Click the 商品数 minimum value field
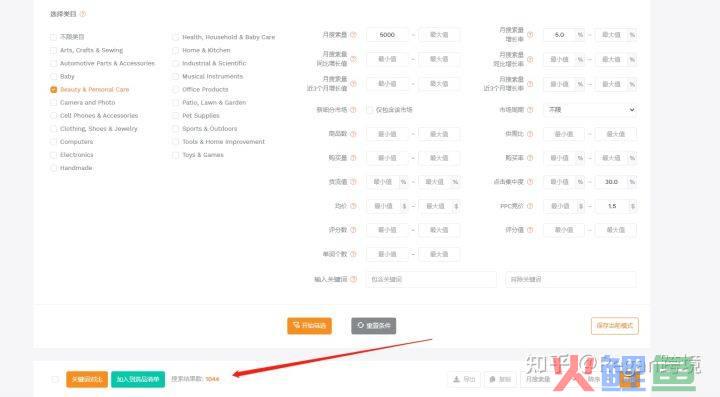This screenshot has width=720, height=397. [387, 134]
